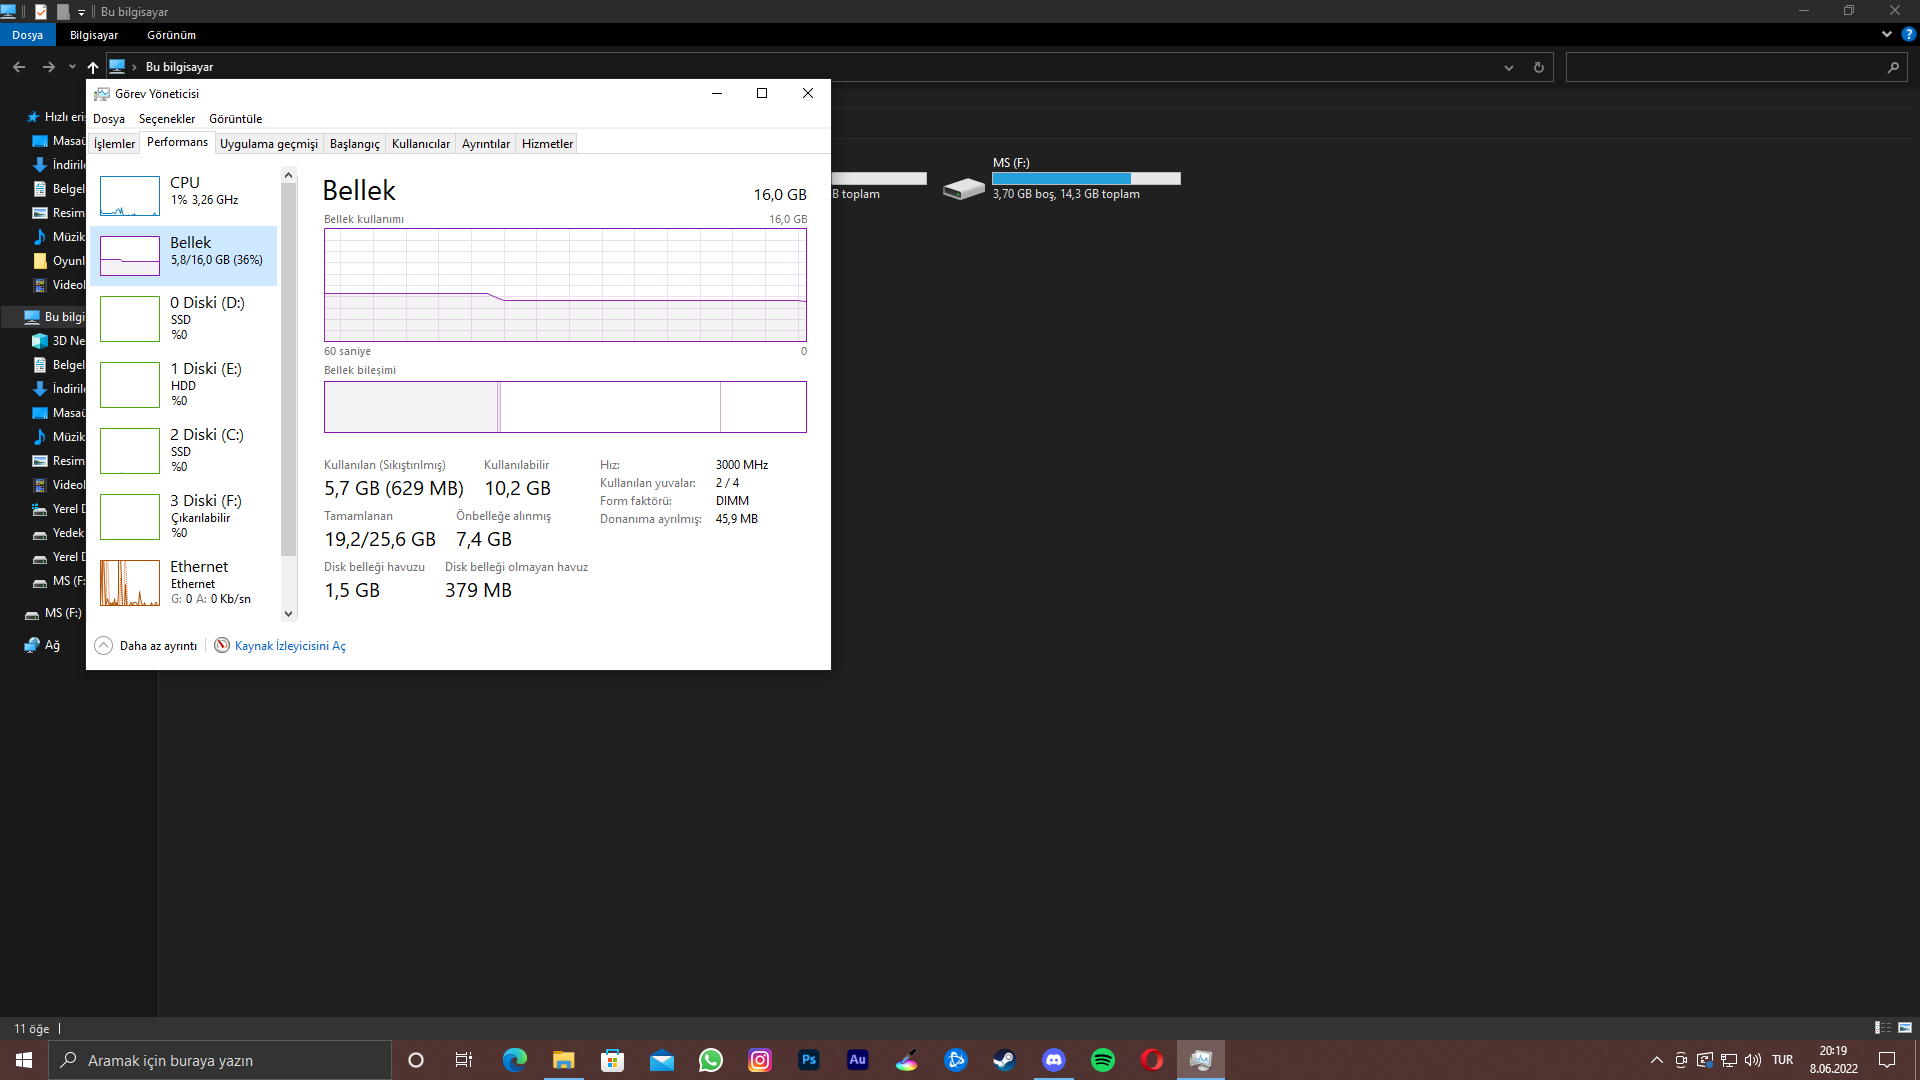This screenshot has width=1920, height=1080.
Task: Expand the address bar history dropdown
Action: click(1508, 68)
